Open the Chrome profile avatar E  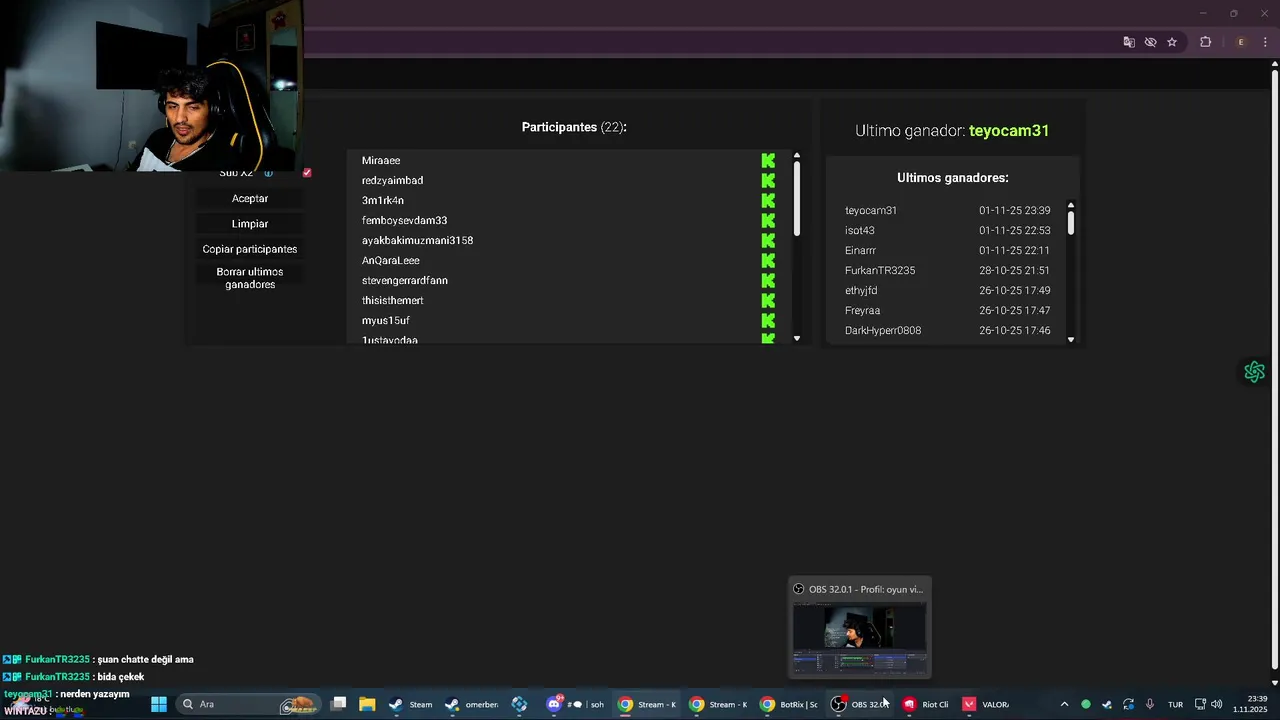point(1241,42)
